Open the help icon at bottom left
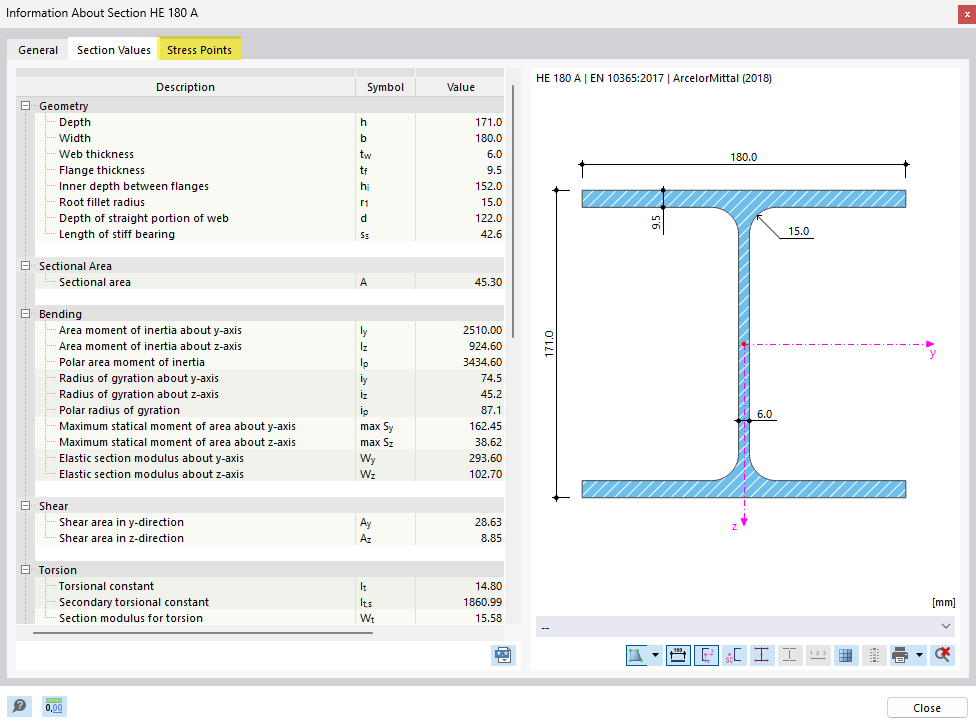Viewport: 976px width, 726px height. click(19, 706)
